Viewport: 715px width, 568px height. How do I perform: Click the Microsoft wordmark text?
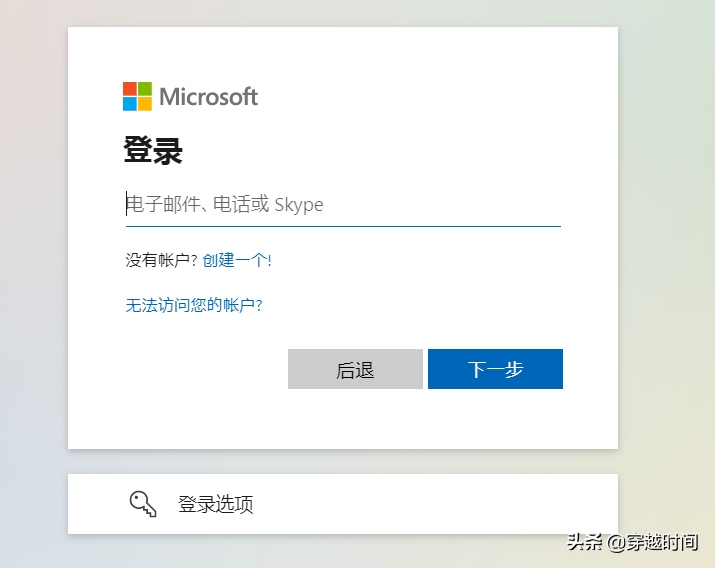coord(208,97)
